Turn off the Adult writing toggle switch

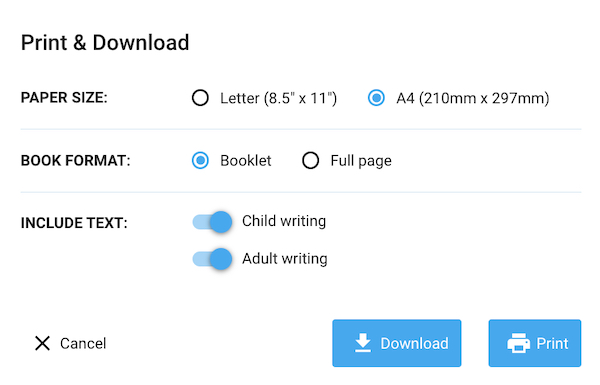point(212,259)
